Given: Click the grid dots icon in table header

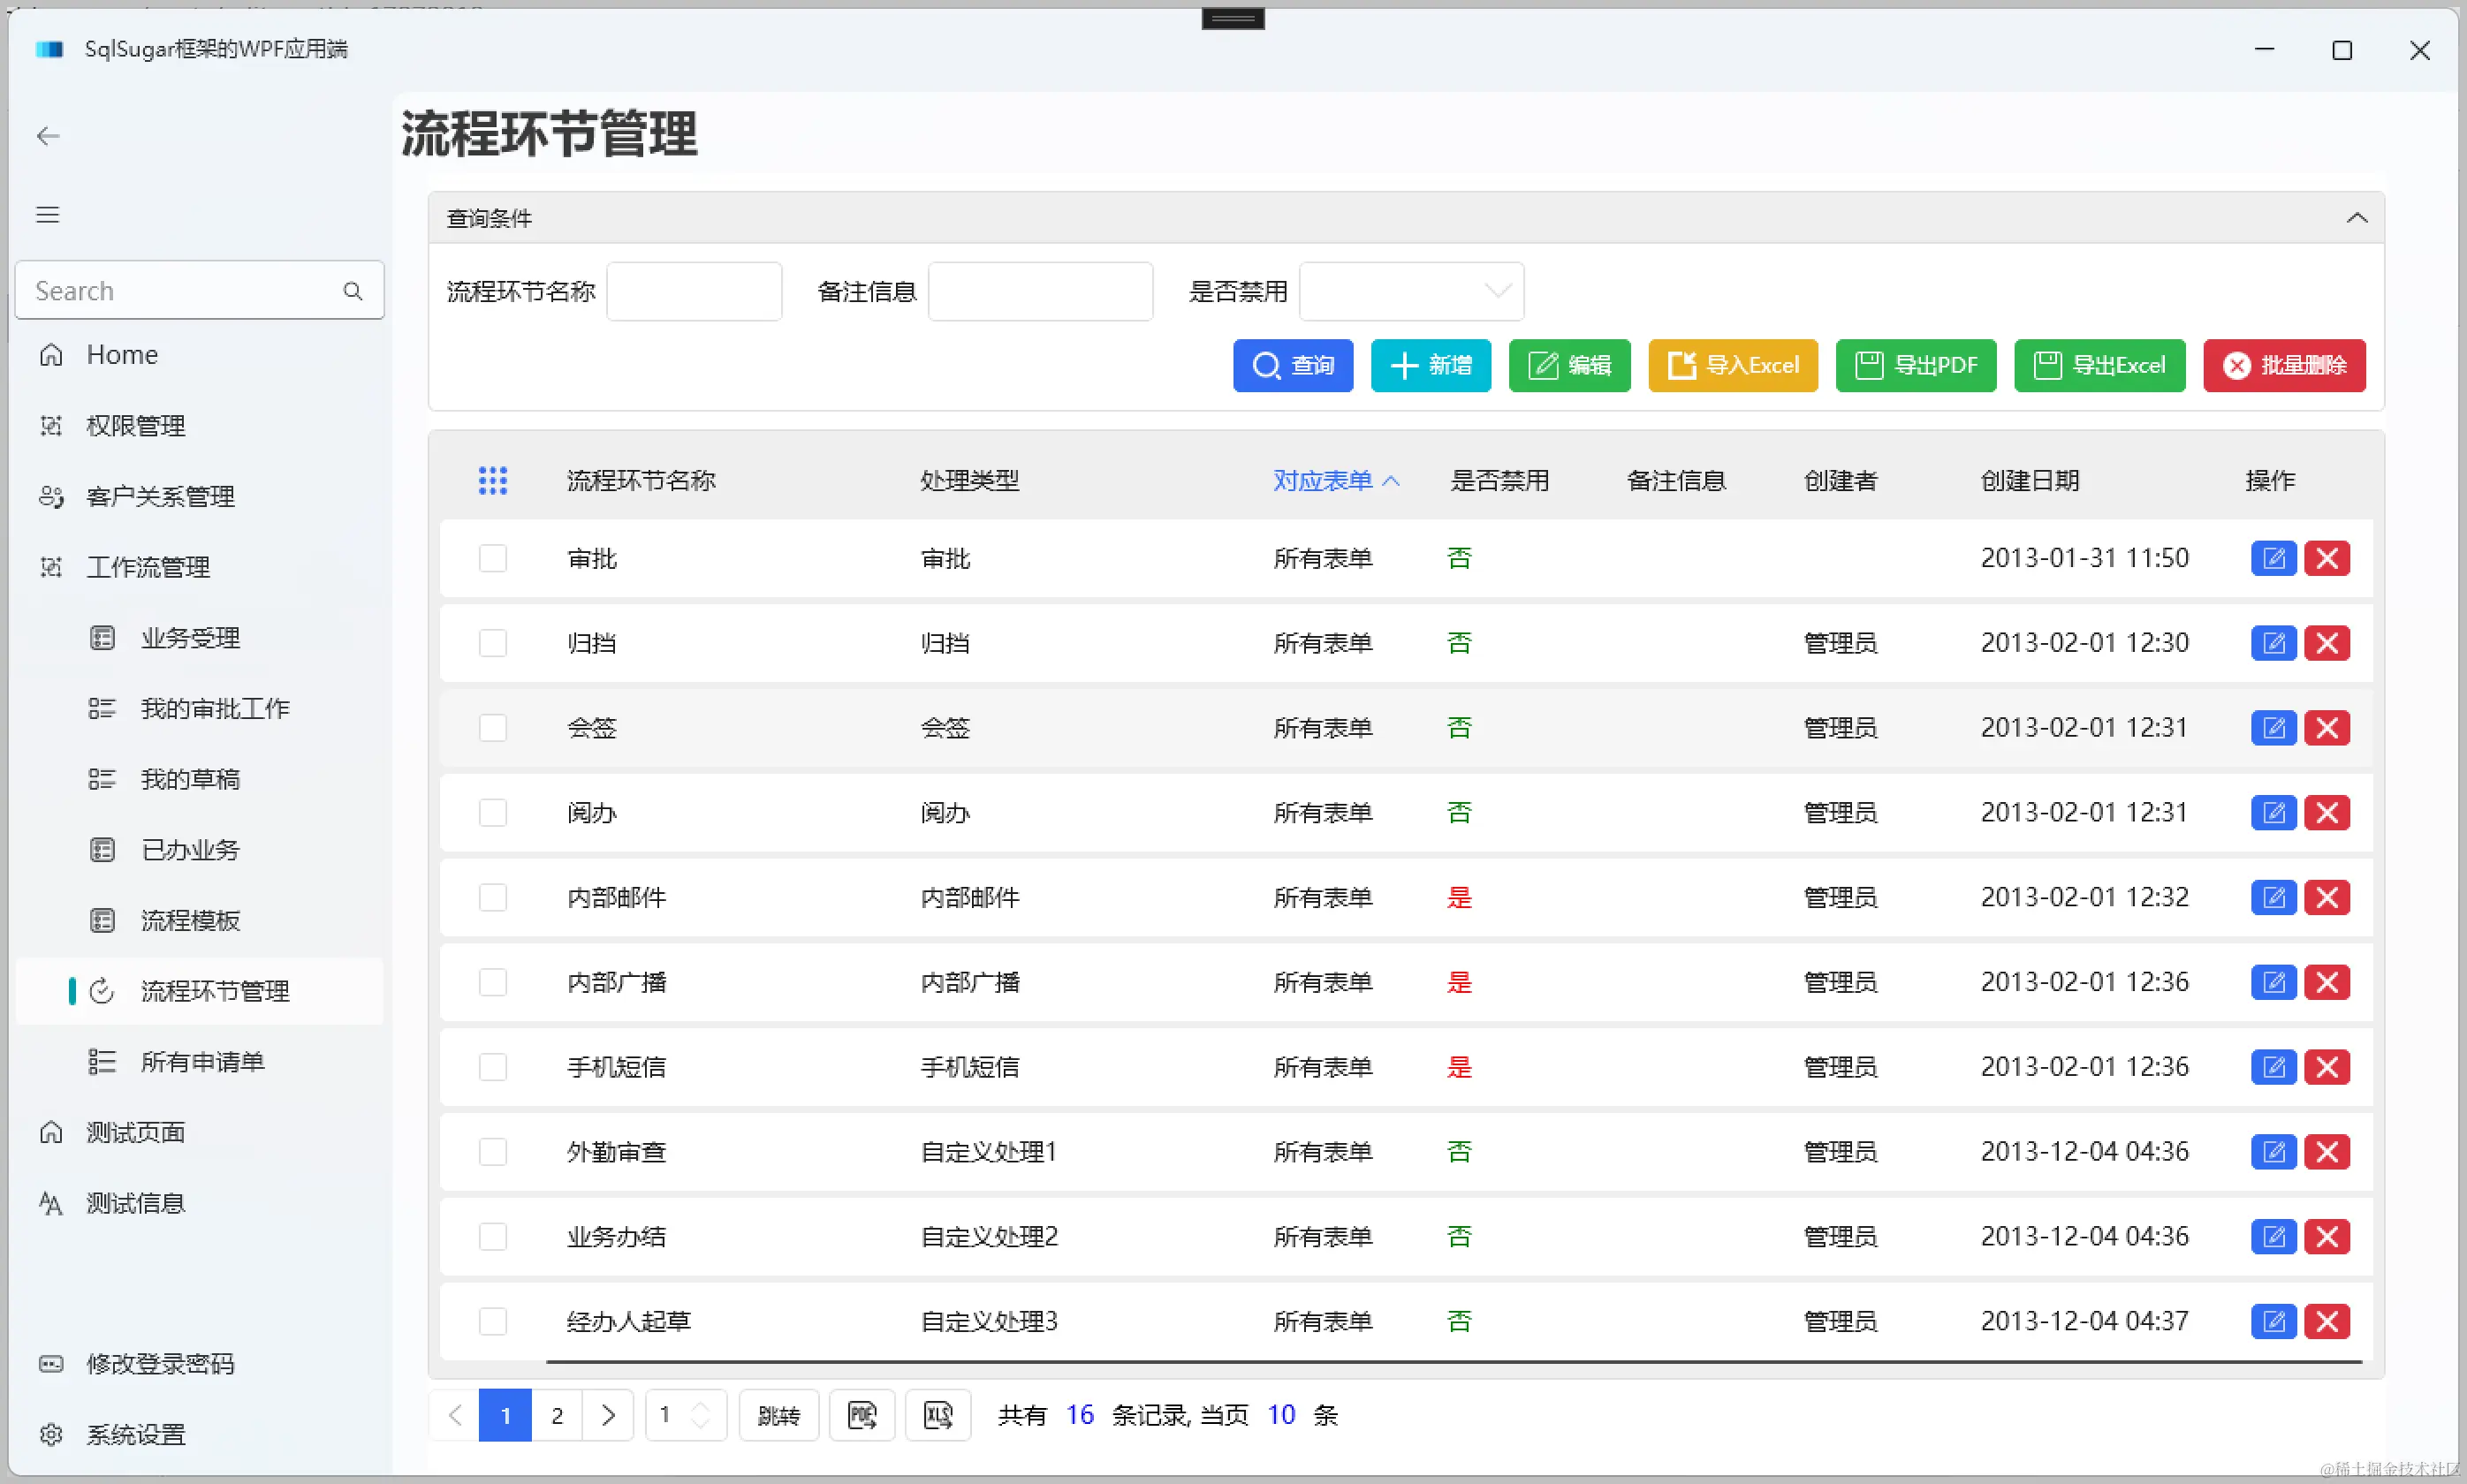Looking at the screenshot, I should (x=492, y=481).
